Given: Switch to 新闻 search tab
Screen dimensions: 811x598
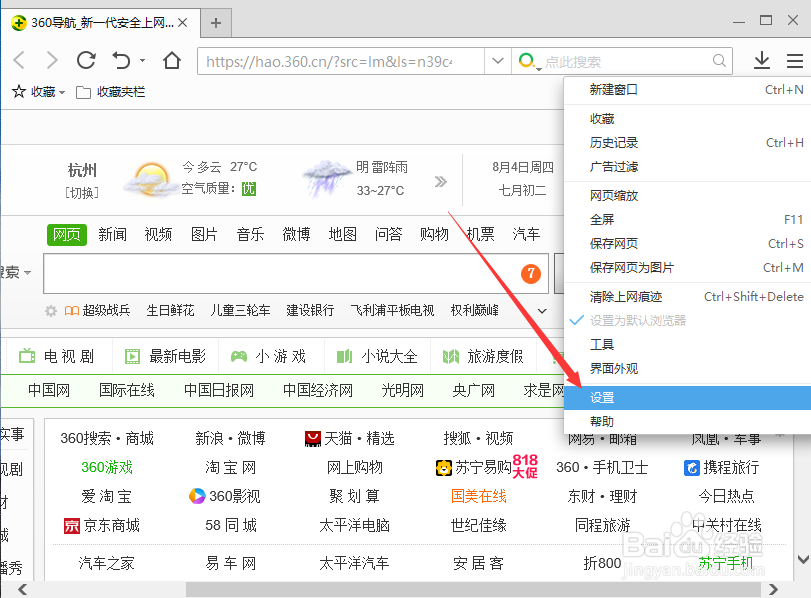Looking at the screenshot, I should click(x=112, y=234).
